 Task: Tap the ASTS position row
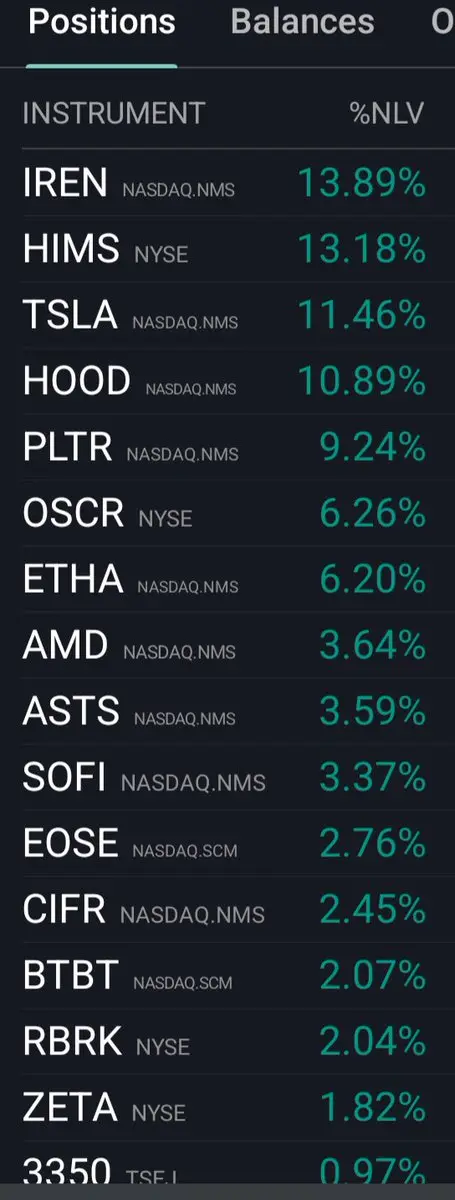click(227, 711)
